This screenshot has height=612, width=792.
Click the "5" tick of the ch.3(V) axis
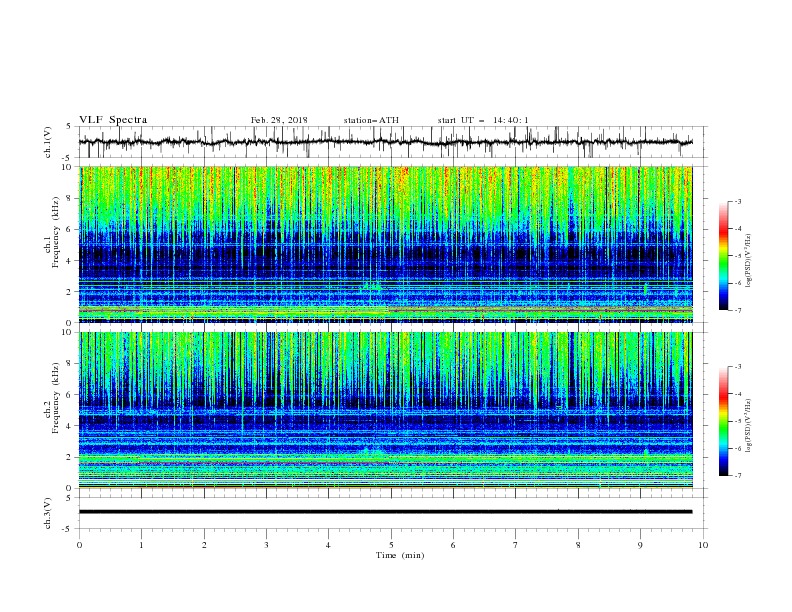click(69, 497)
